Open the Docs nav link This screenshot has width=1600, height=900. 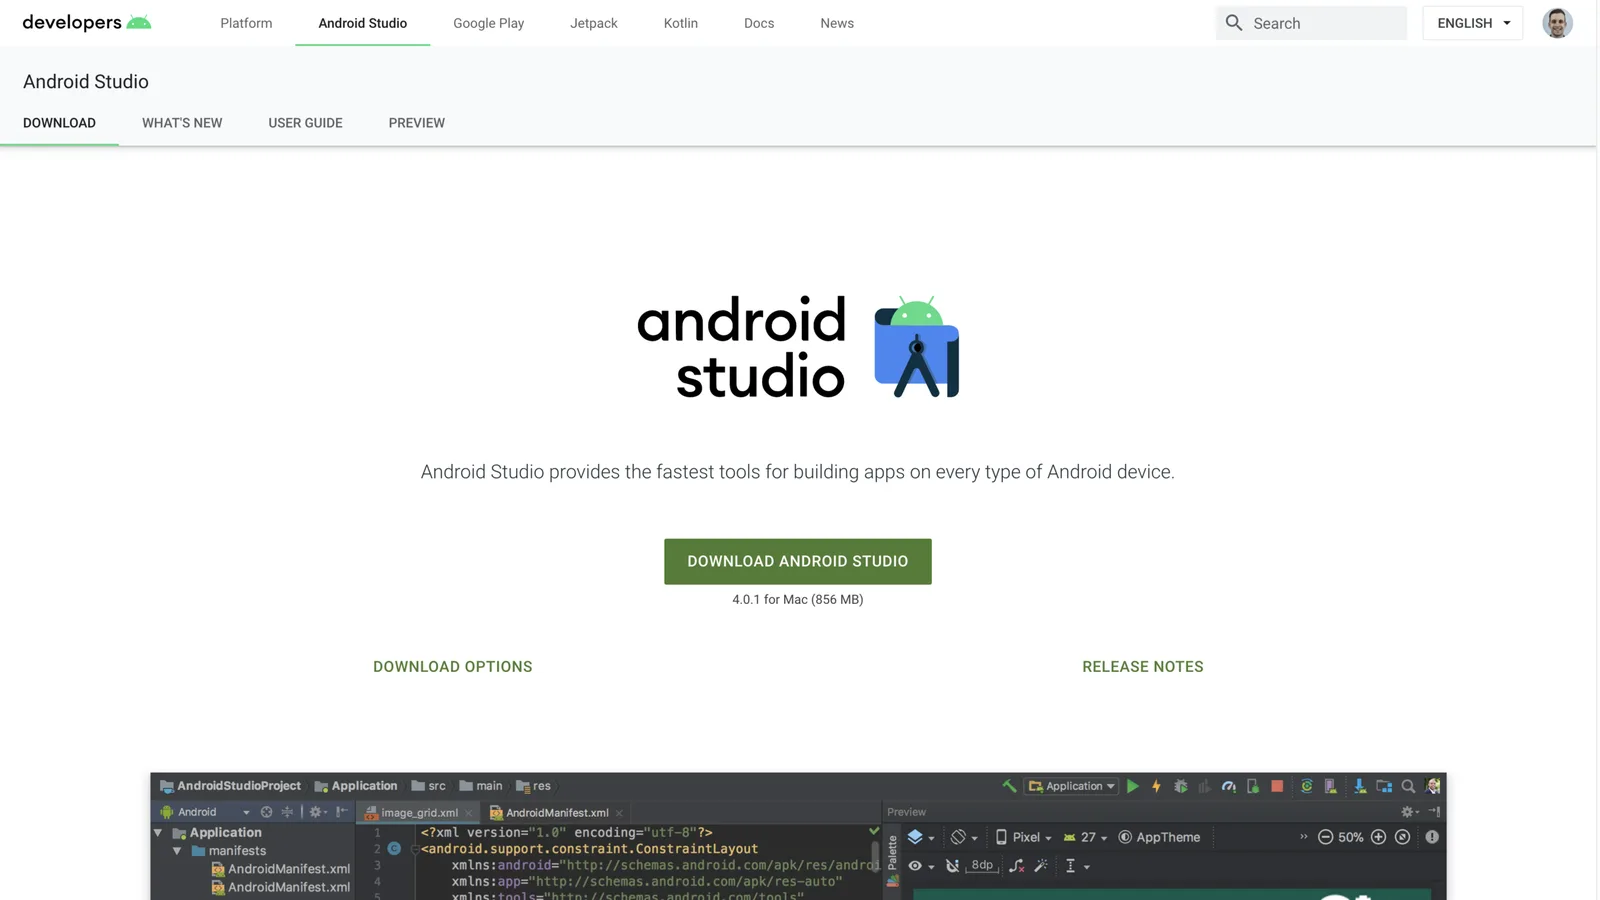(759, 23)
